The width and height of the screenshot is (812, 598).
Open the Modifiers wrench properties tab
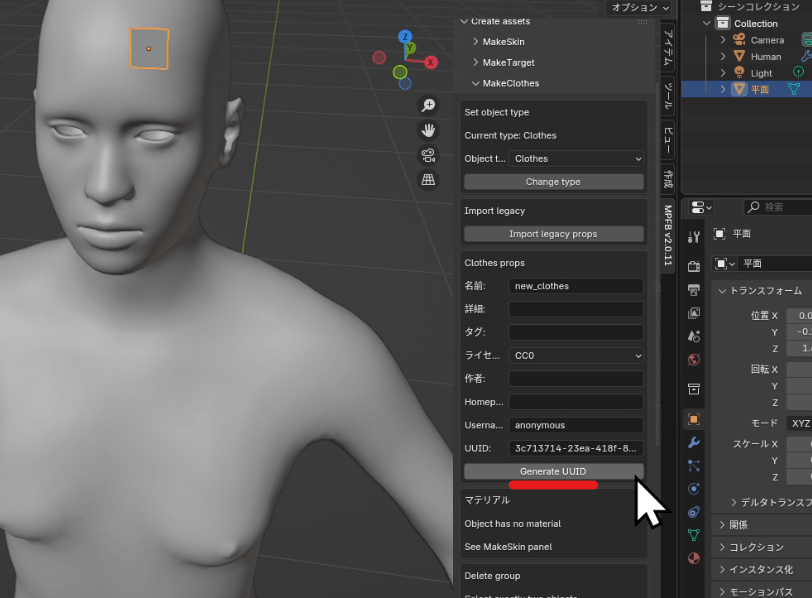coord(694,442)
